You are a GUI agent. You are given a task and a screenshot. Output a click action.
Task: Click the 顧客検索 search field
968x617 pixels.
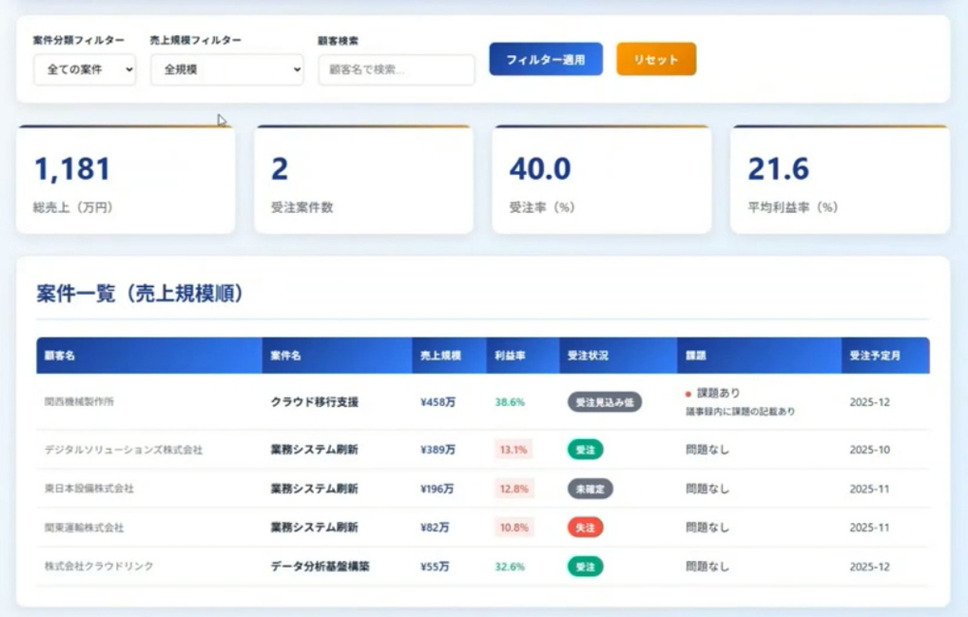pos(396,70)
